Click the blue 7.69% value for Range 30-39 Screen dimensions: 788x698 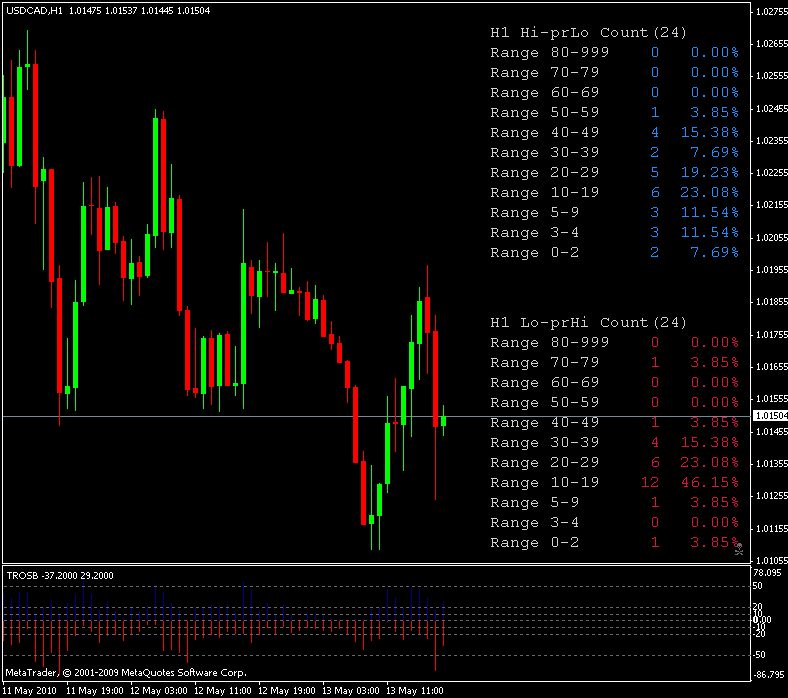tap(715, 152)
